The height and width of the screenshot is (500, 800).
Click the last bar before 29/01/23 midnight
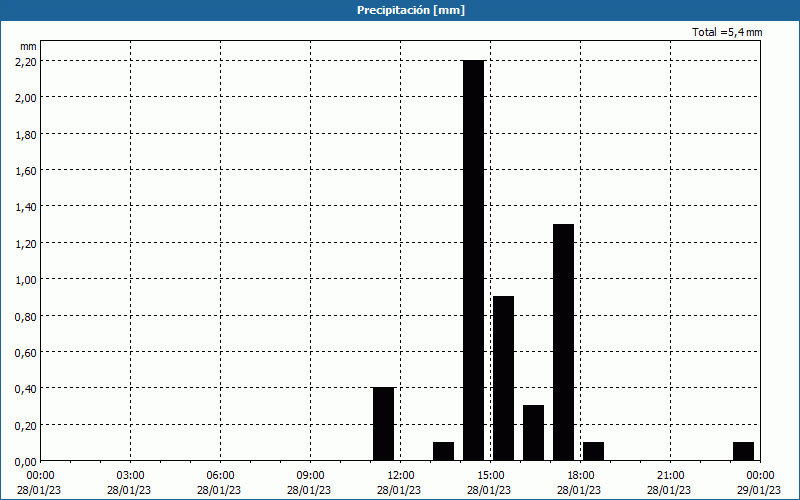[x=743, y=452]
